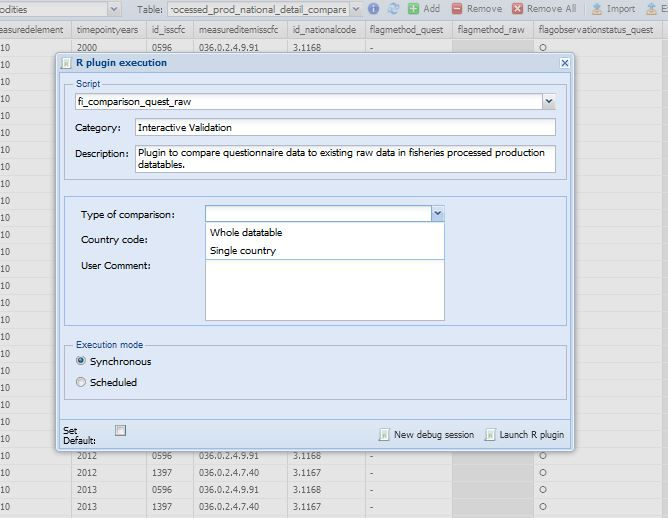Click the table info icon
The image size is (668, 518).
coord(373,8)
